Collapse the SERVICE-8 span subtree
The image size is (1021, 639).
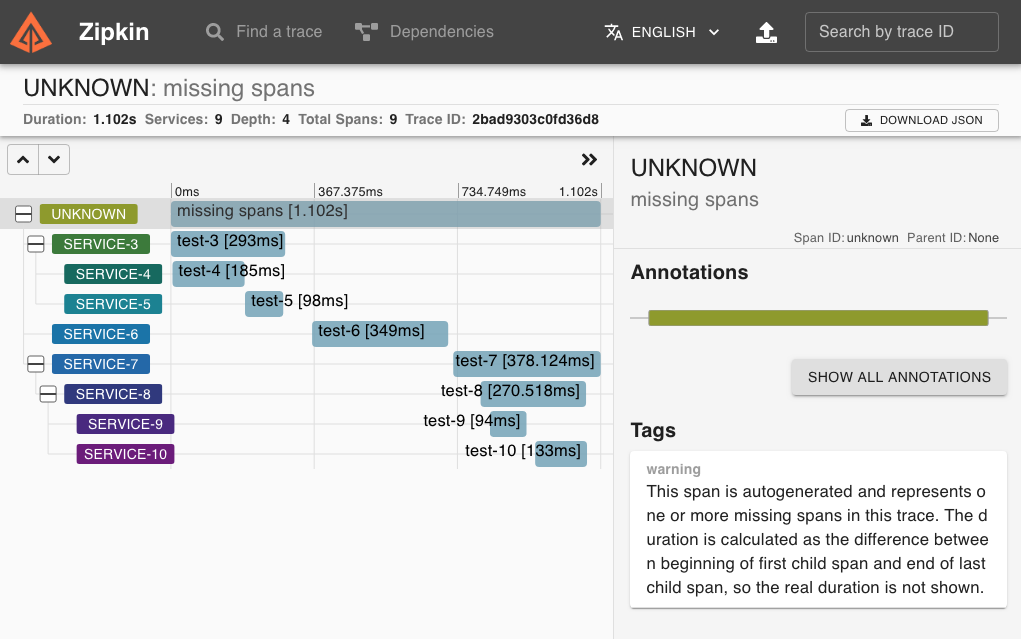click(47, 393)
